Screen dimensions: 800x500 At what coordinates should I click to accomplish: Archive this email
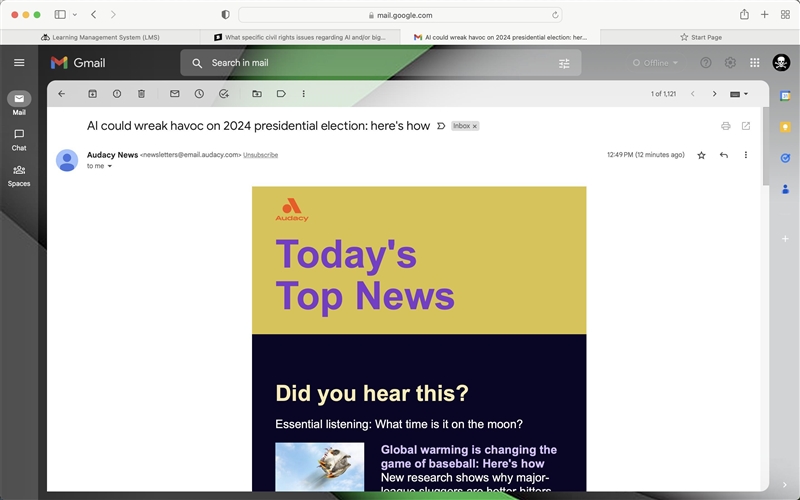pyautogui.click(x=92, y=94)
